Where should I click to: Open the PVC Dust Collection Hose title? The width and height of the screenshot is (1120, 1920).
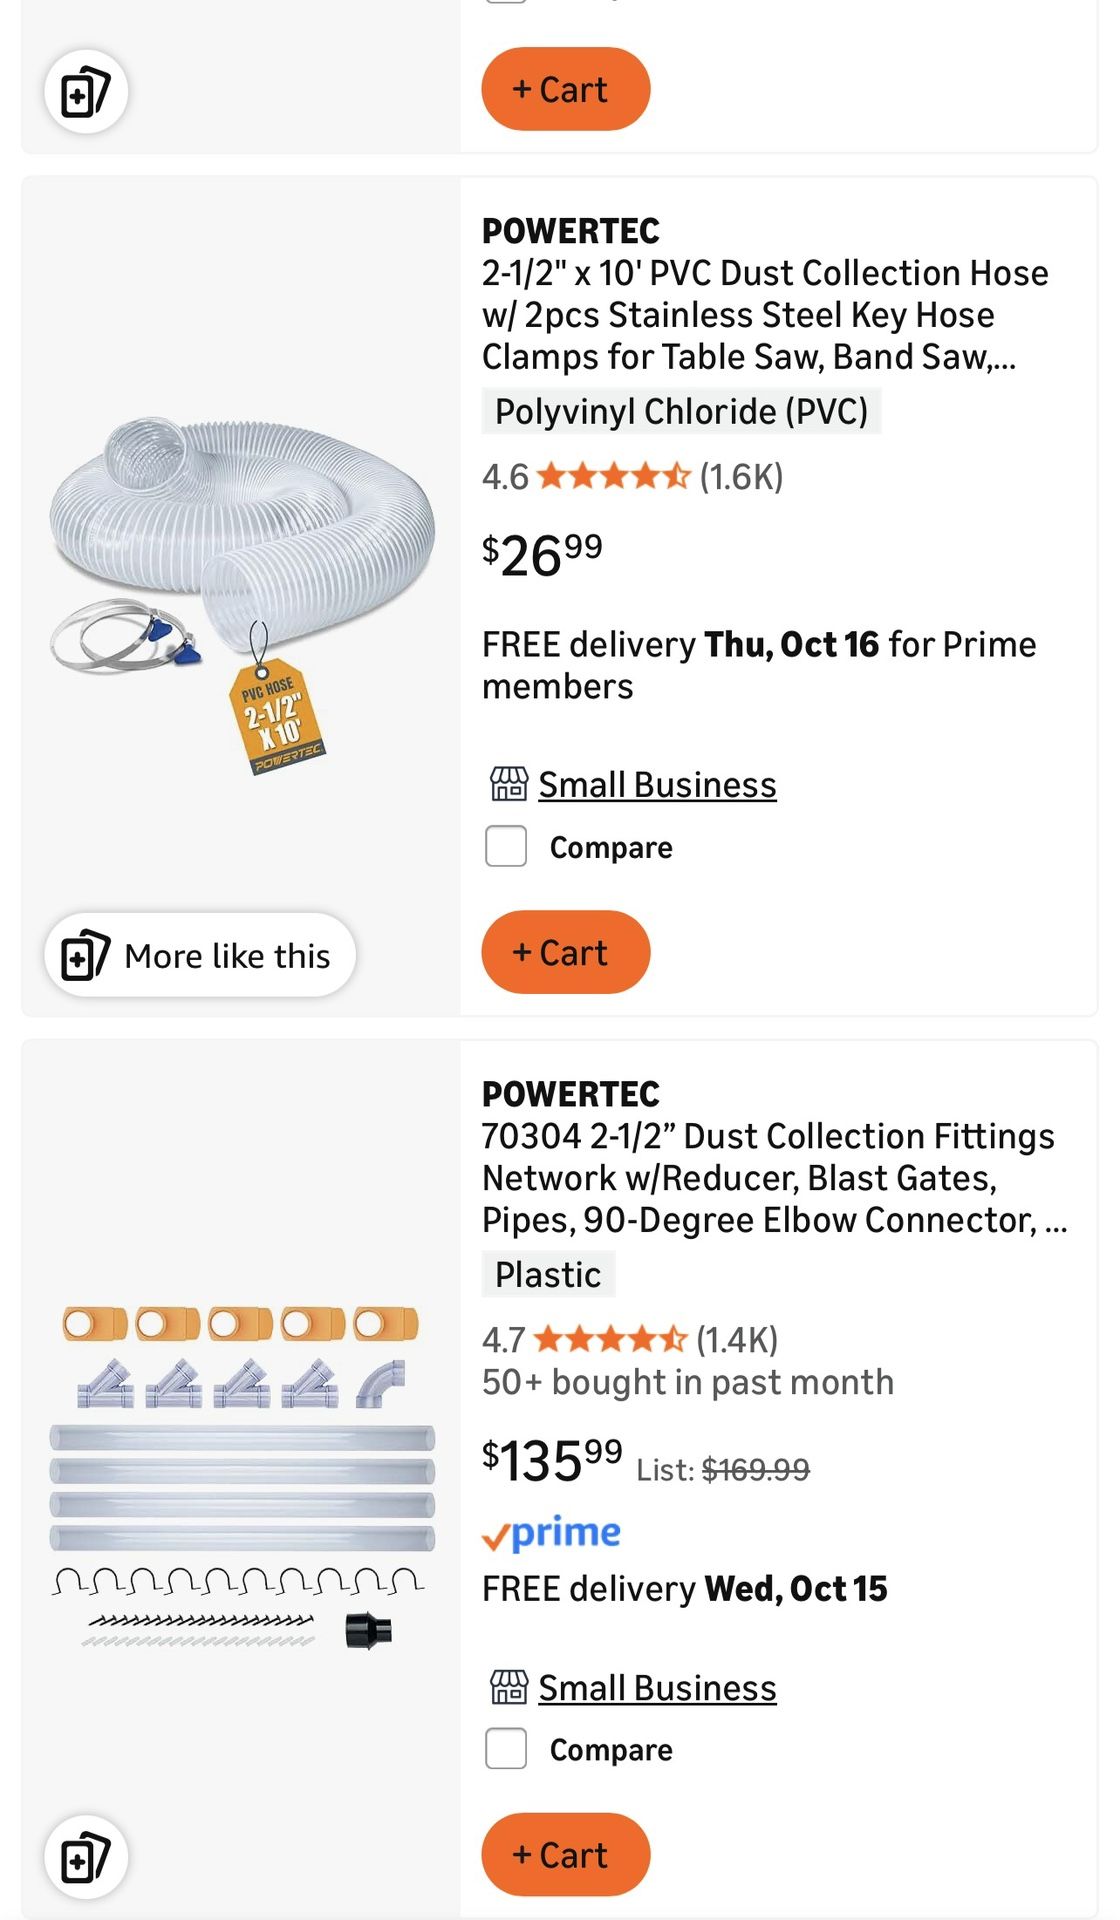point(764,314)
